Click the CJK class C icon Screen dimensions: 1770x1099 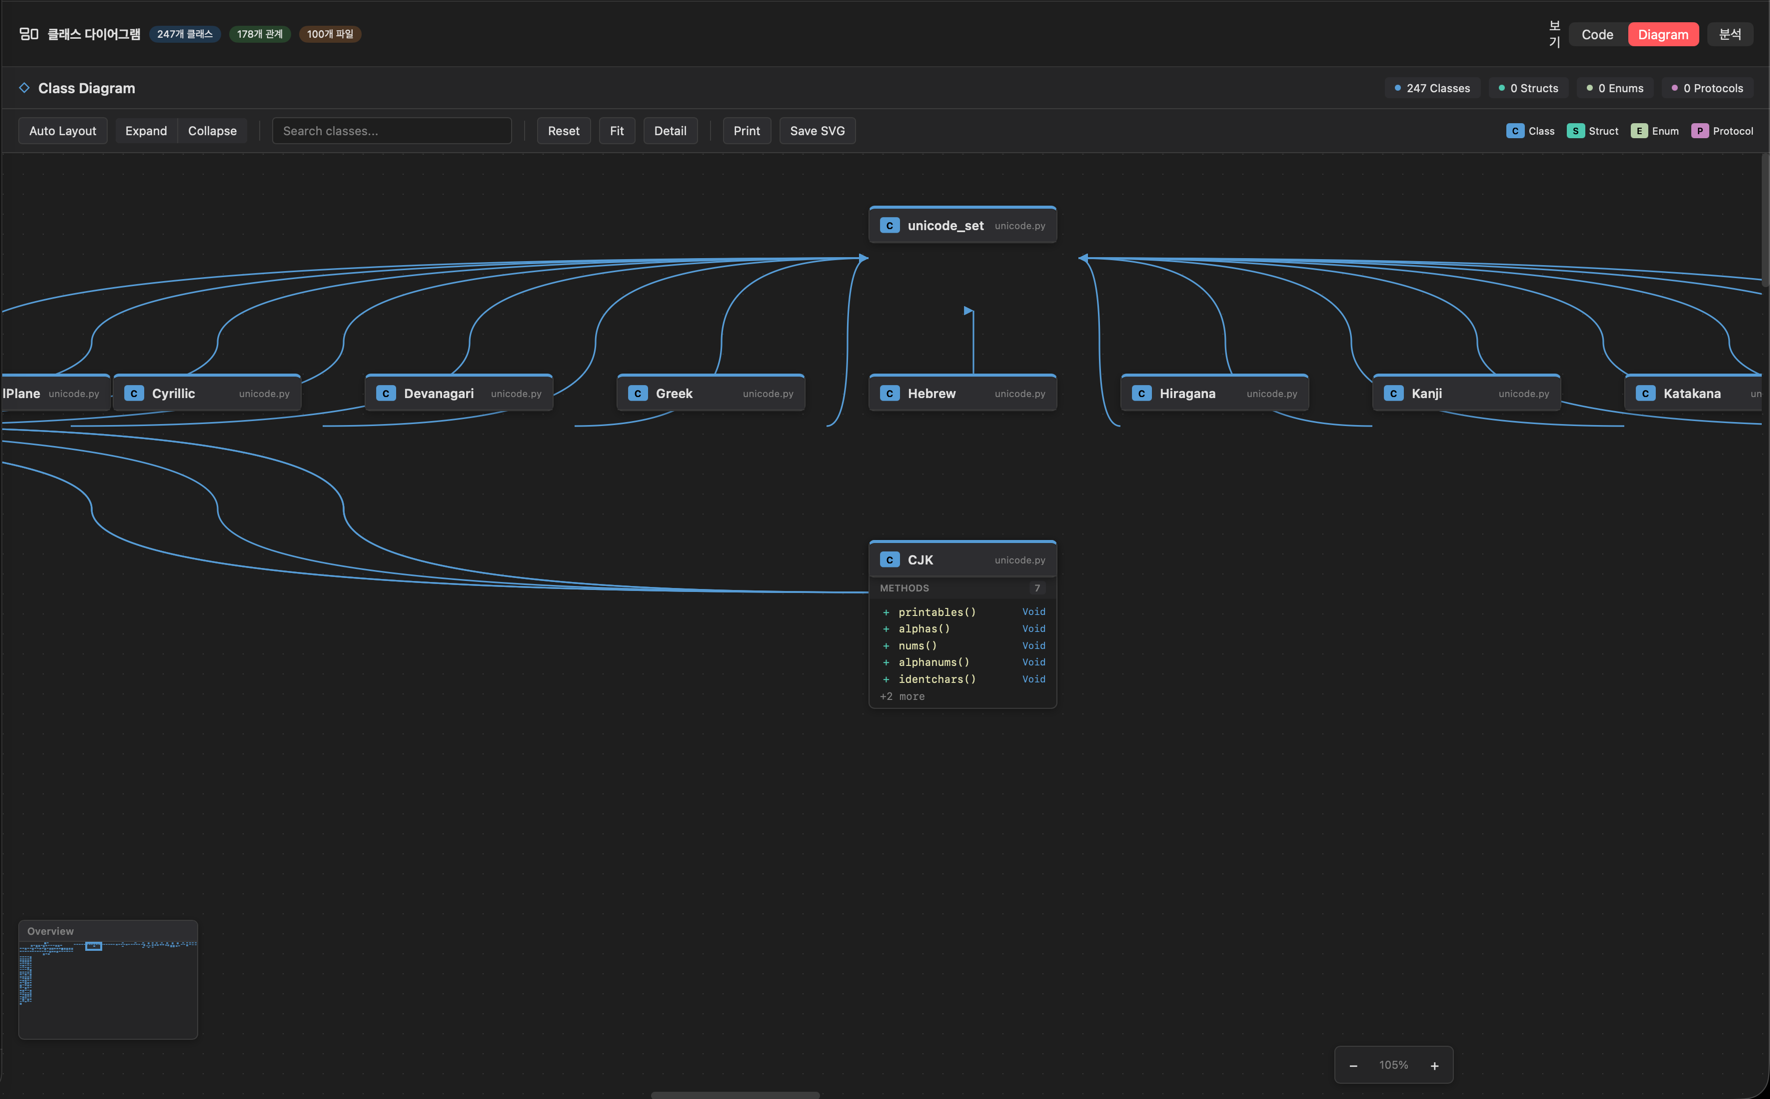click(889, 560)
